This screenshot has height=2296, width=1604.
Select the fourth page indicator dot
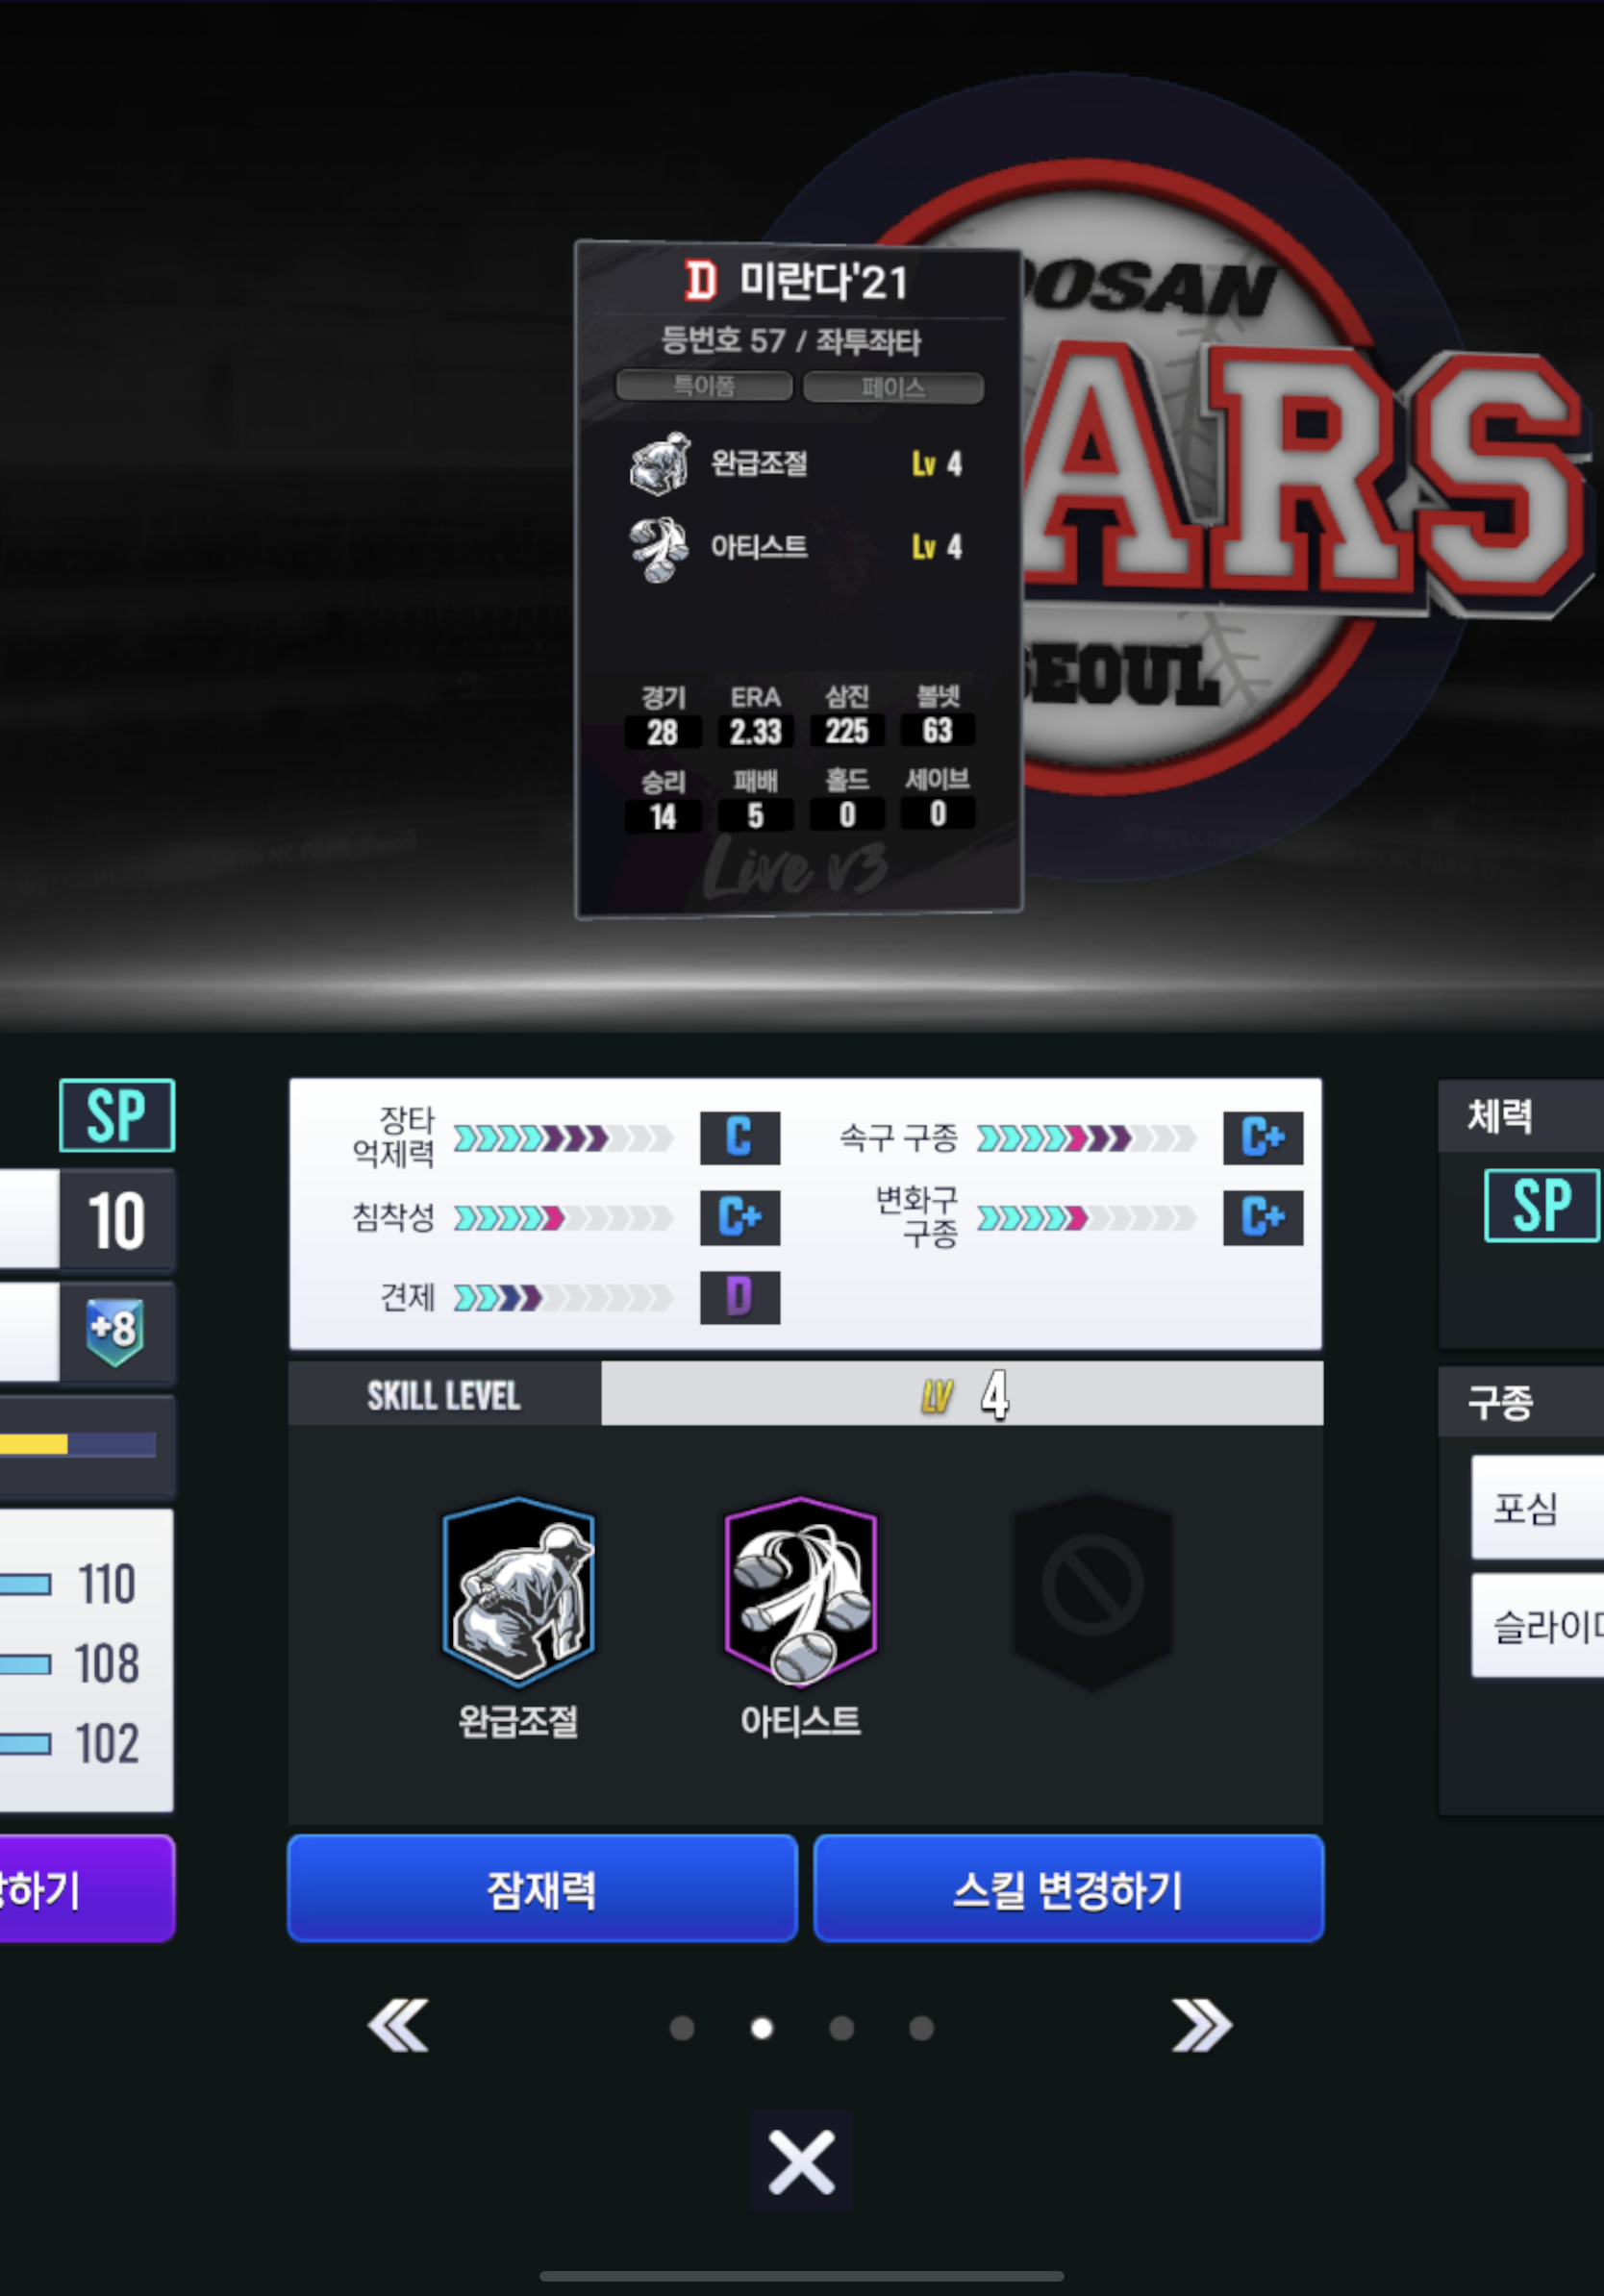click(922, 2027)
